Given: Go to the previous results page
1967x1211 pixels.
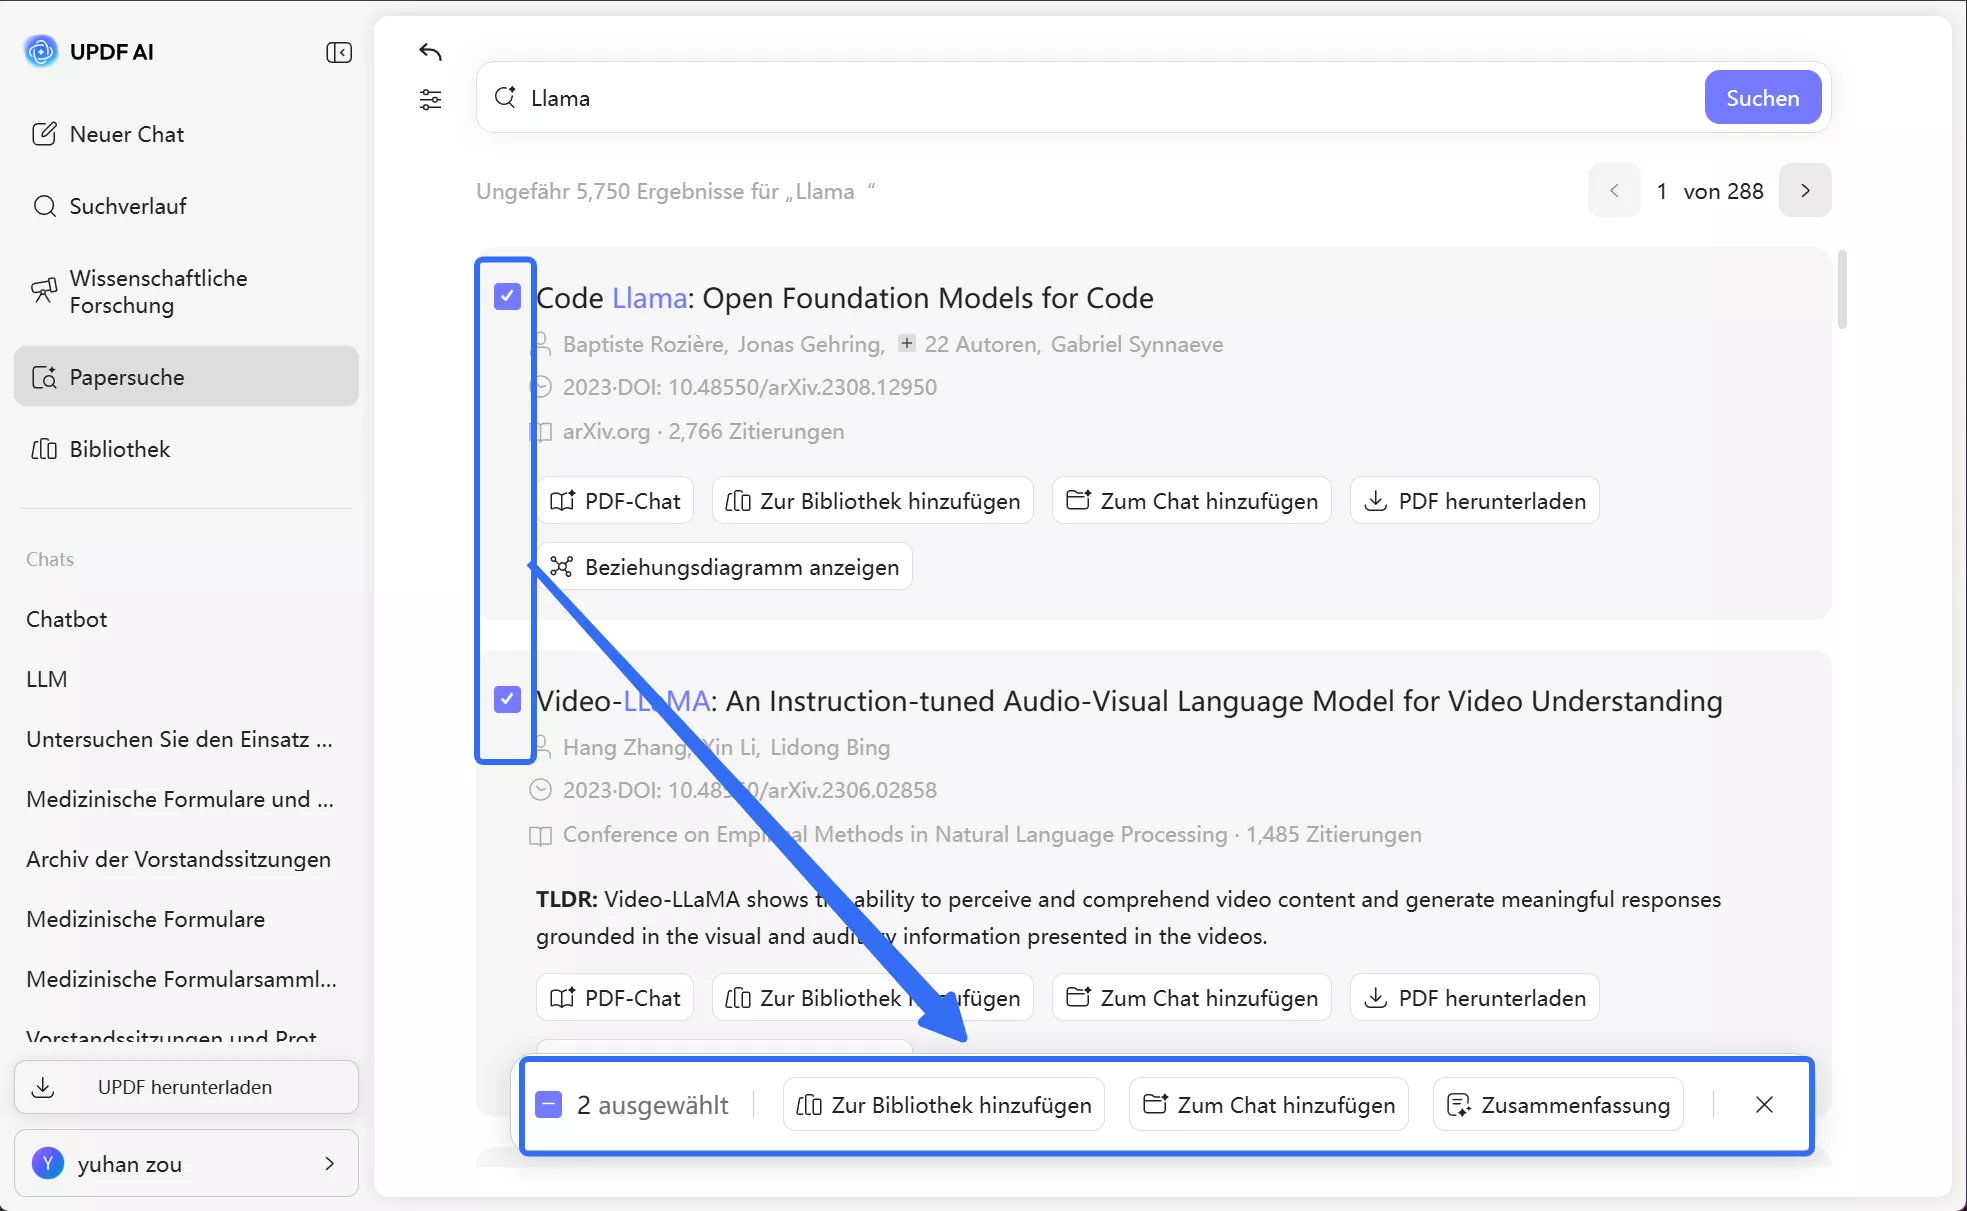Looking at the screenshot, I should point(1613,190).
